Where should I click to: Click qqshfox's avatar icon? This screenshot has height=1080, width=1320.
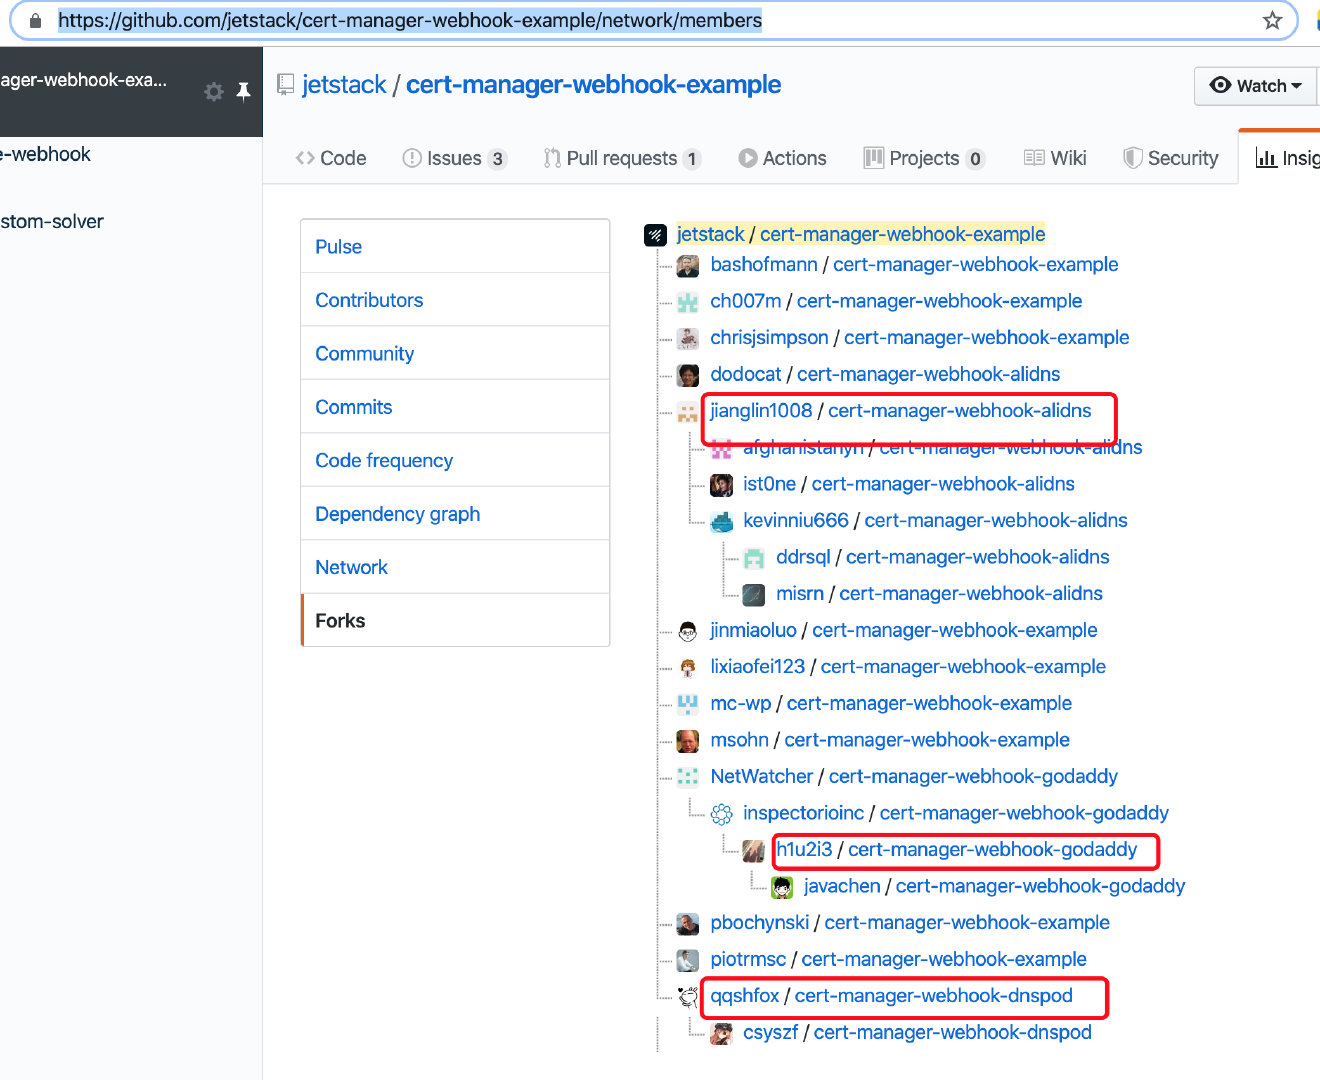pos(688,997)
